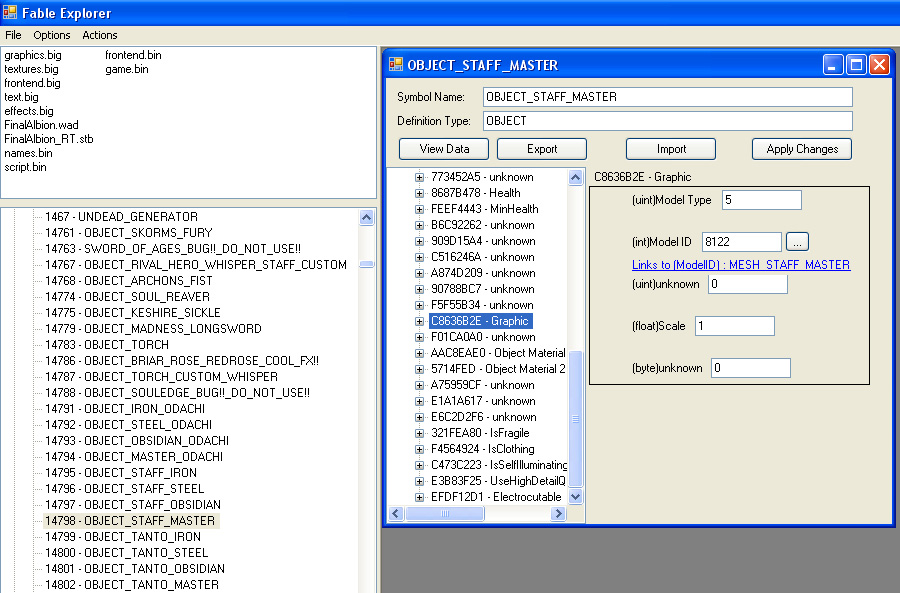
Task: Click the Fable Explorer title bar icon
Action: 12,13
